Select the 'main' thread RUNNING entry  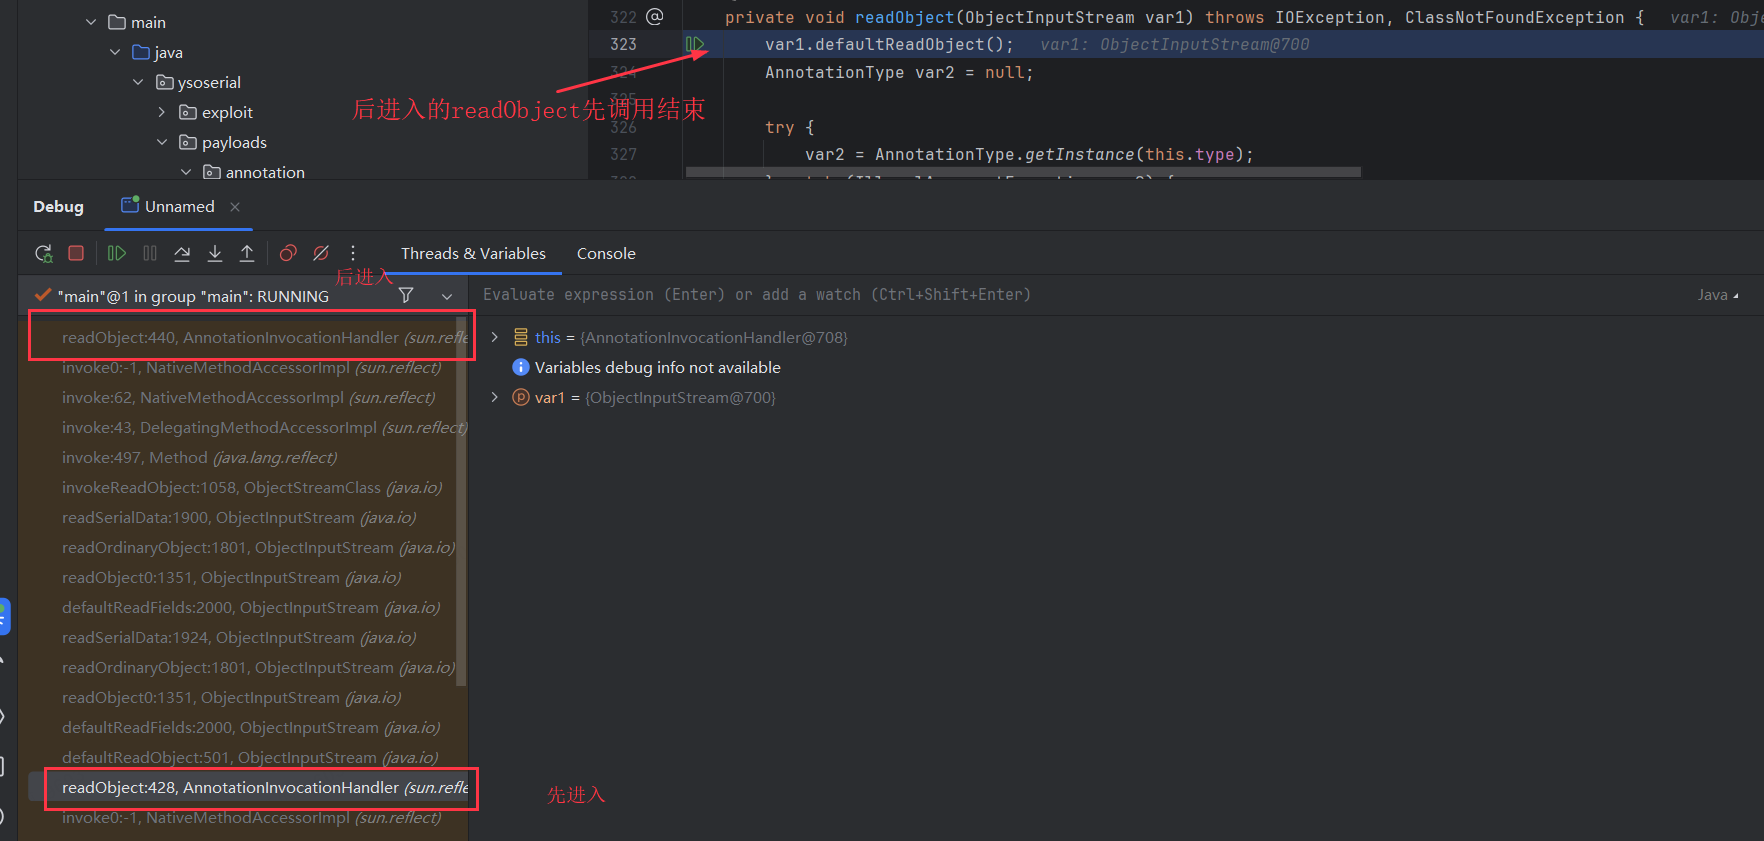193,296
